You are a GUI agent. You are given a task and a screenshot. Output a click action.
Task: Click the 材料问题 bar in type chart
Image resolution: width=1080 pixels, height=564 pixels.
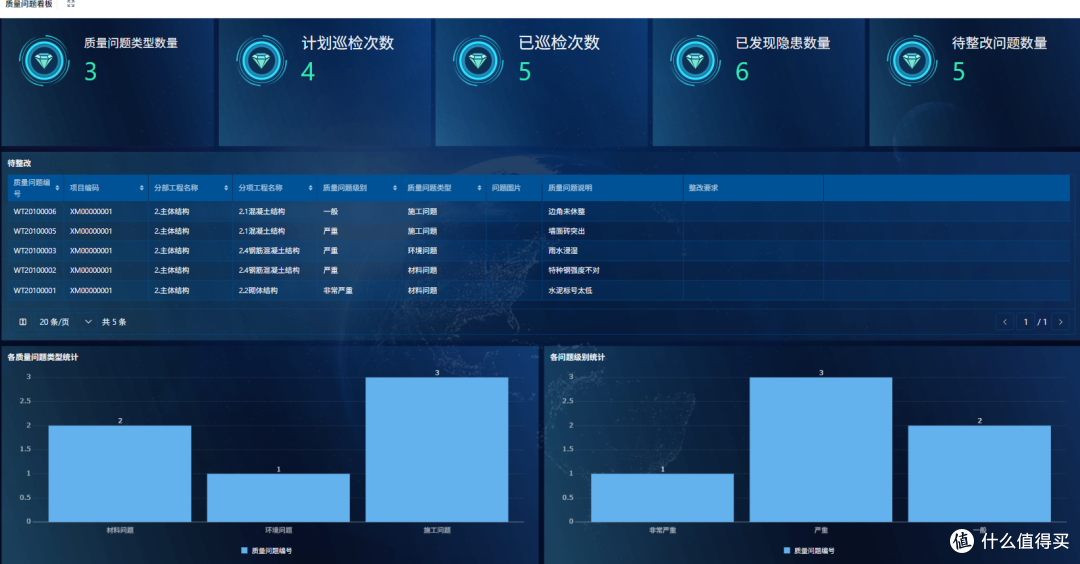pos(120,473)
